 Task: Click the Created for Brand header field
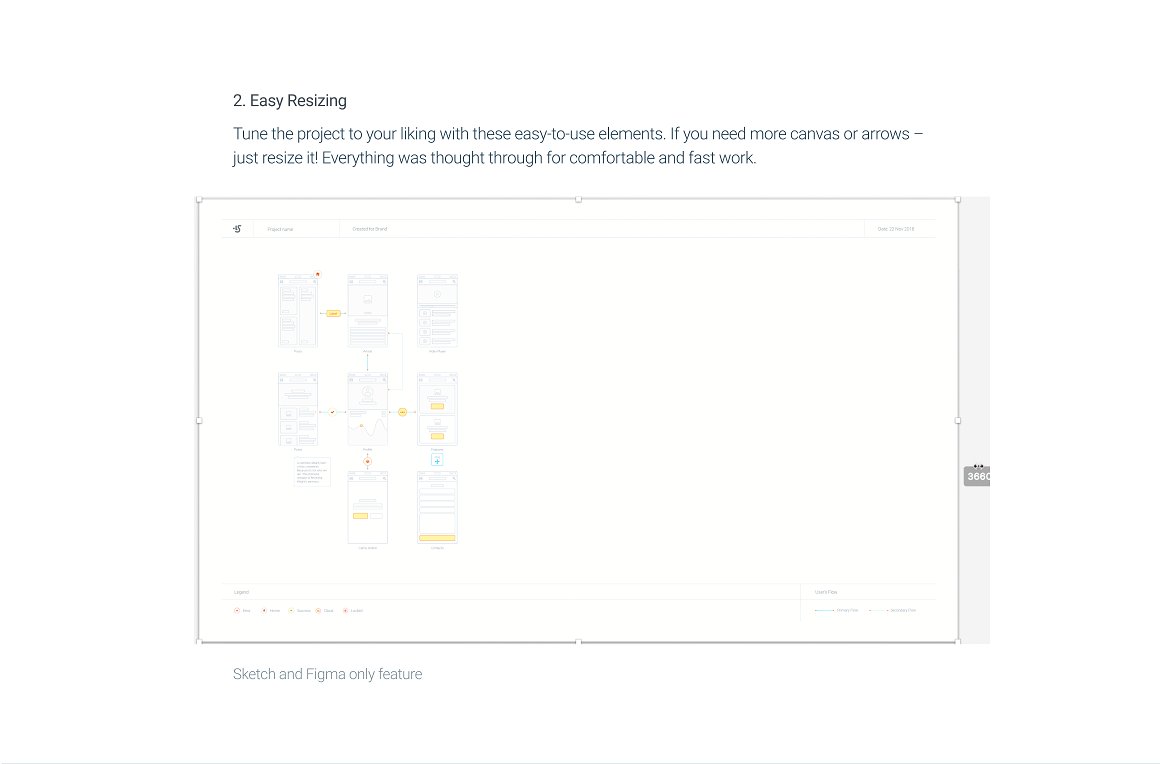369,229
